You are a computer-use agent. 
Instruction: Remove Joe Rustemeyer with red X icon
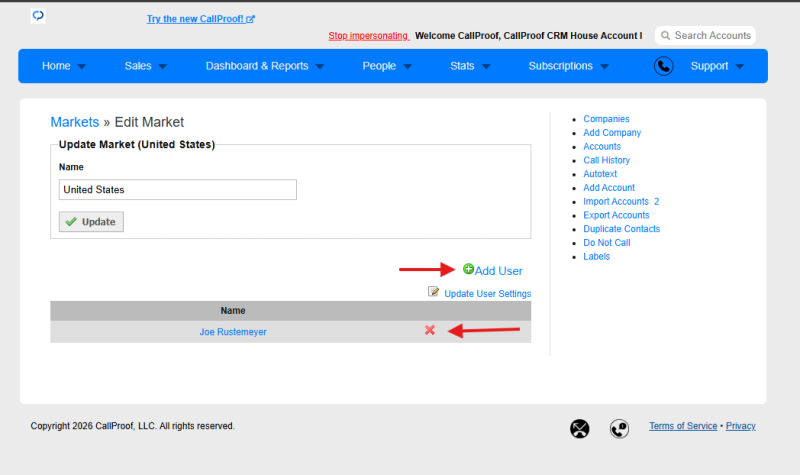(x=430, y=330)
